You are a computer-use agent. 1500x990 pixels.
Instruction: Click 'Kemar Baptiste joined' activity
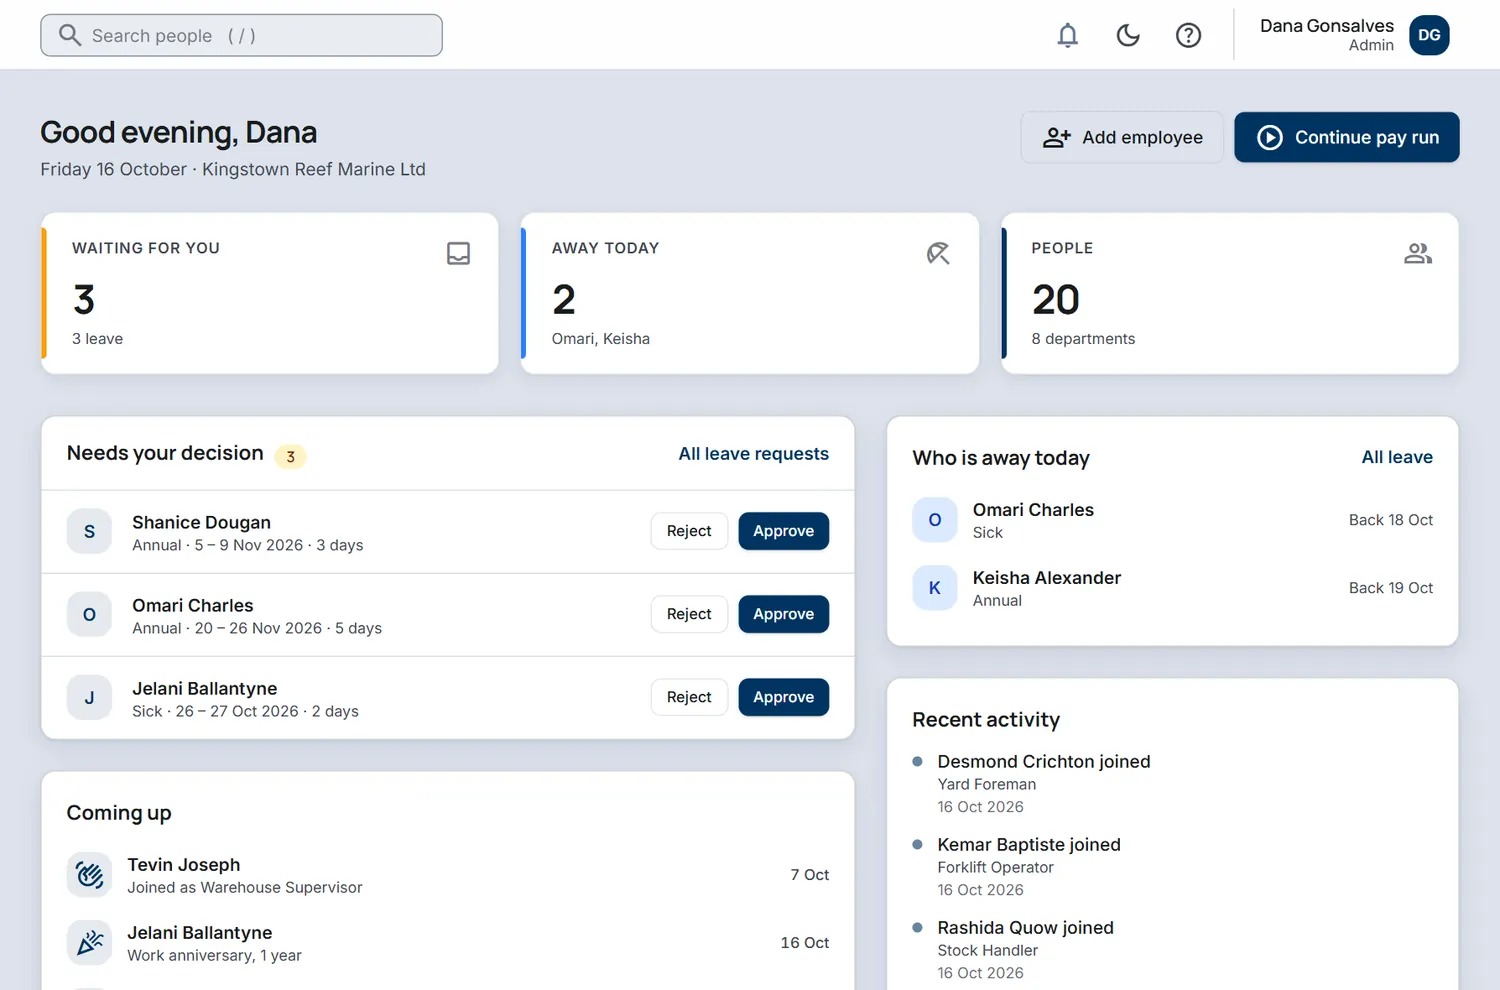coord(1029,845)
